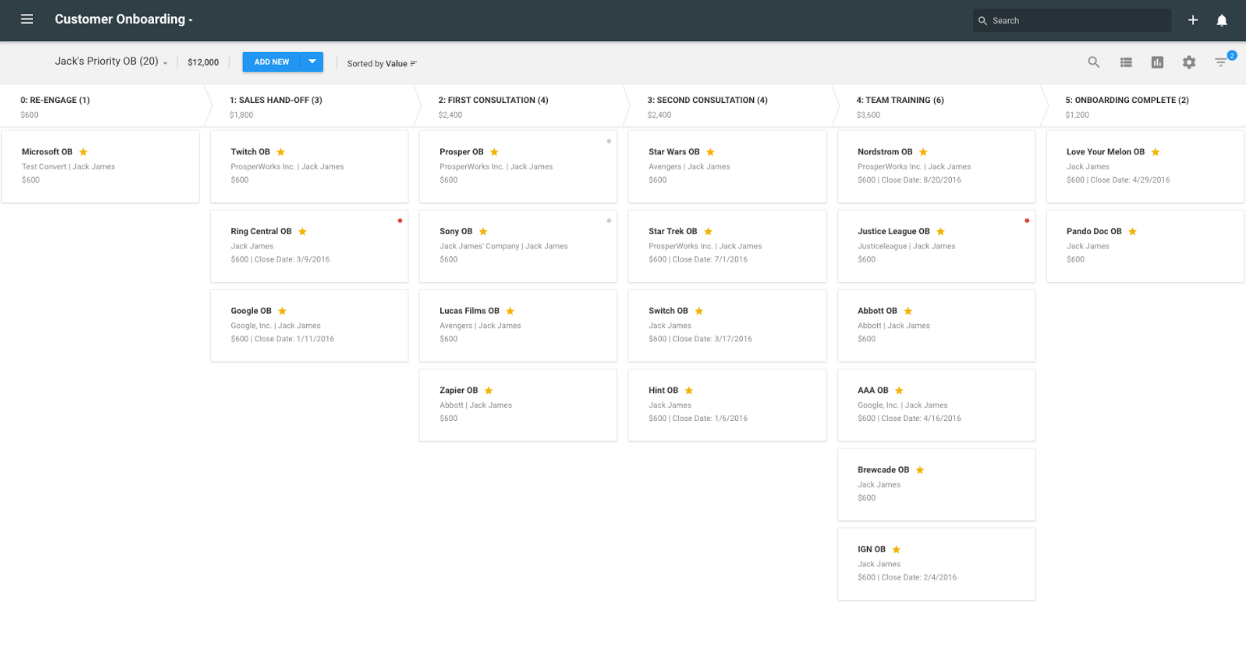The height and width of the screenshot is (660, 1247).
Task: Select the 2: First Consultation stage header
Action: click(x=522, y=106)
